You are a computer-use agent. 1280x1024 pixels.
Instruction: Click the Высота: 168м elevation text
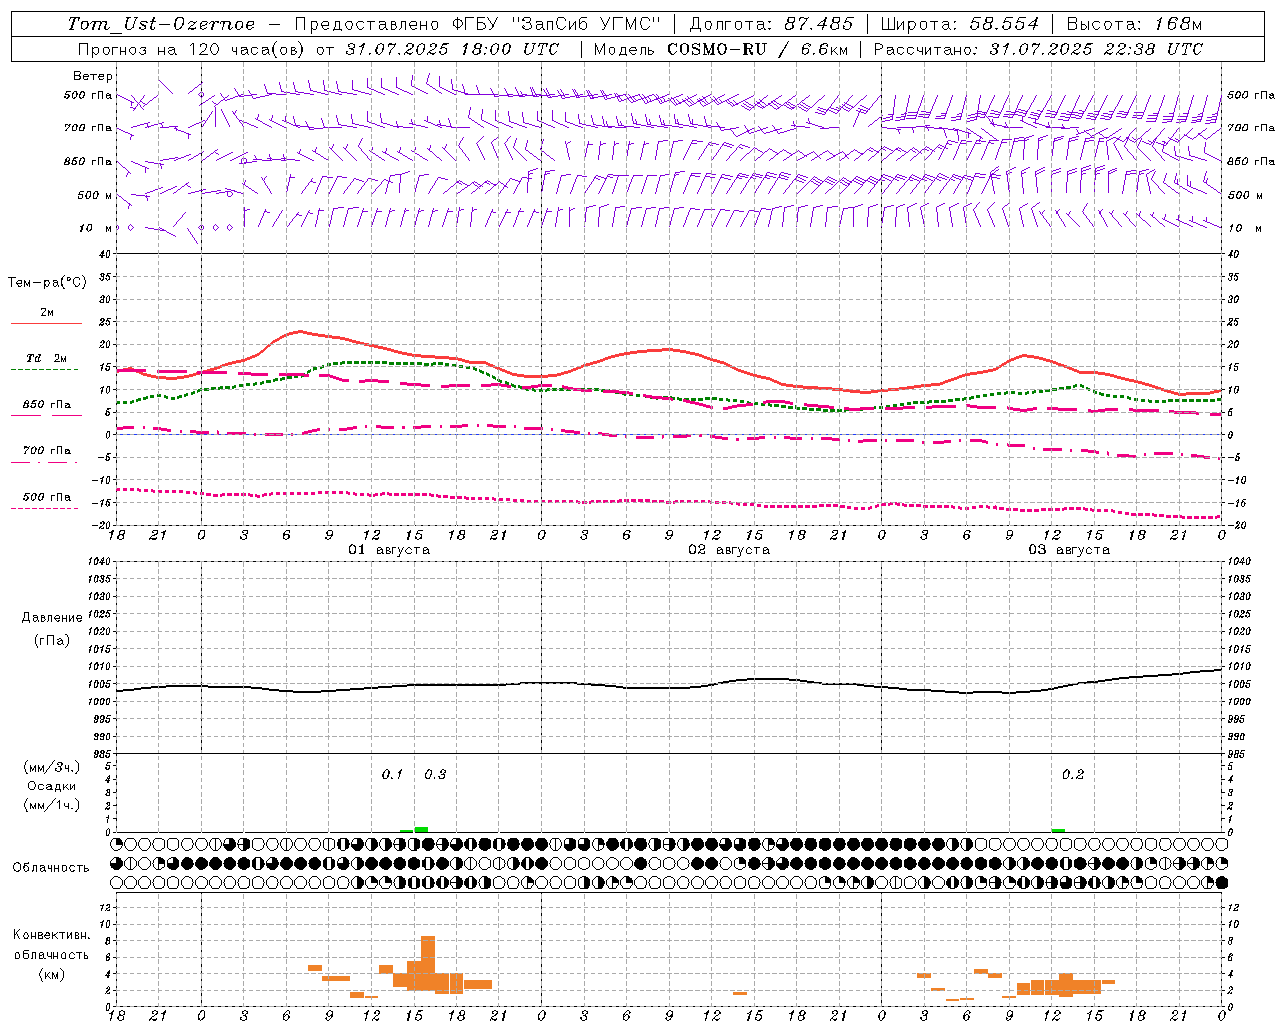[x=1134, y=24]
